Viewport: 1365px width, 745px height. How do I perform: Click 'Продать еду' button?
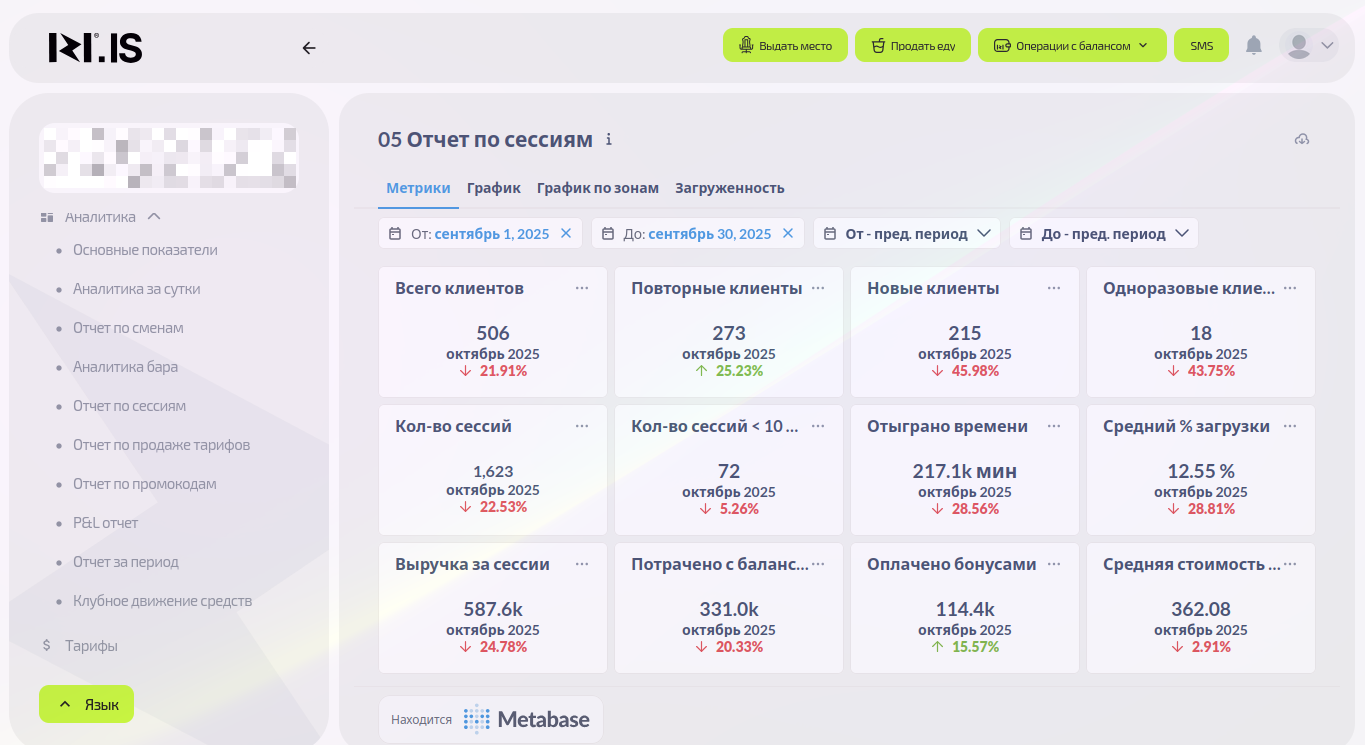tap(912, 46)
